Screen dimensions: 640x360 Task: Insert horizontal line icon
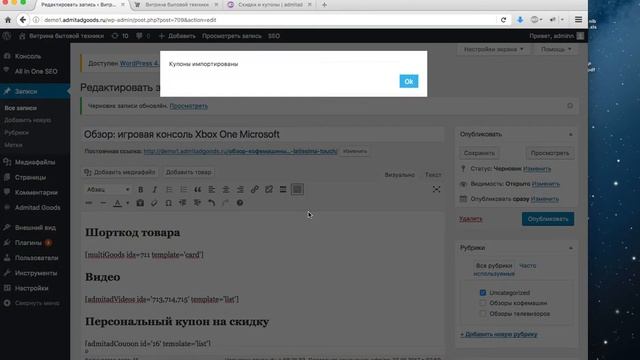(103, 203)
